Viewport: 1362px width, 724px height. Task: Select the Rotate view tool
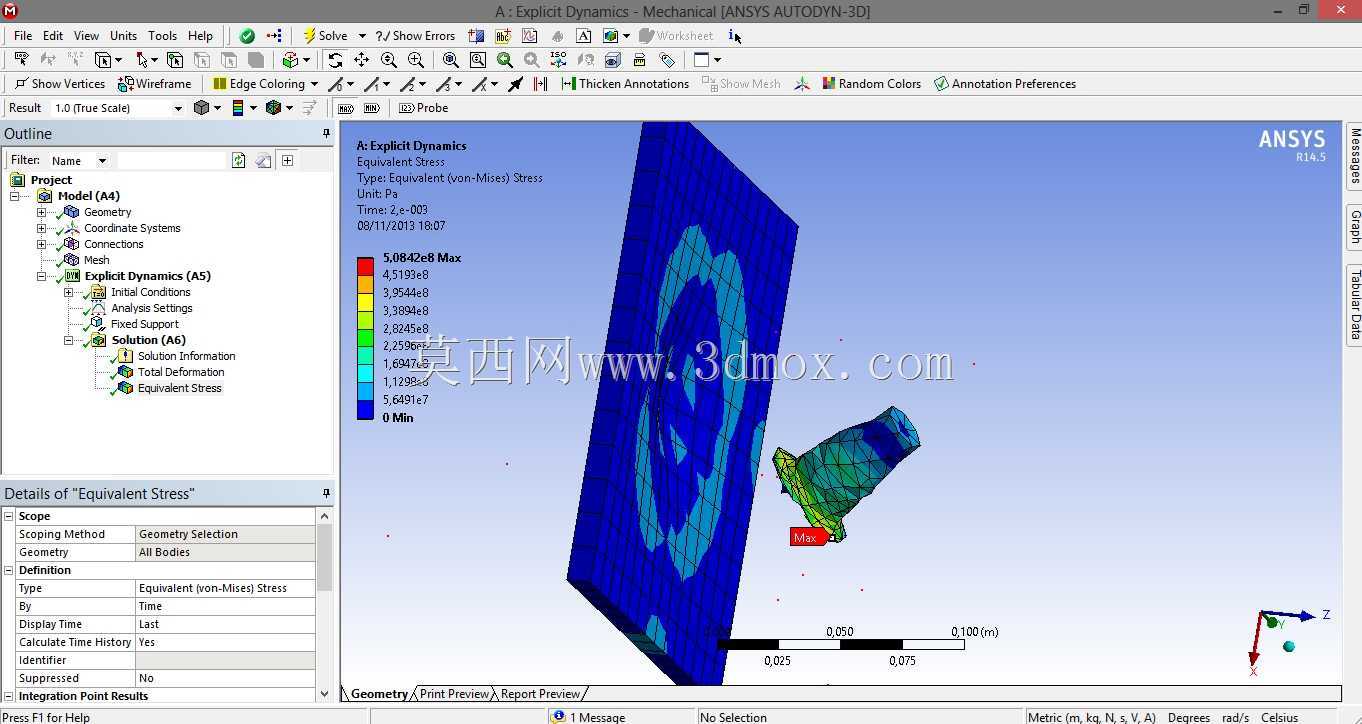(x=335, y=60)
